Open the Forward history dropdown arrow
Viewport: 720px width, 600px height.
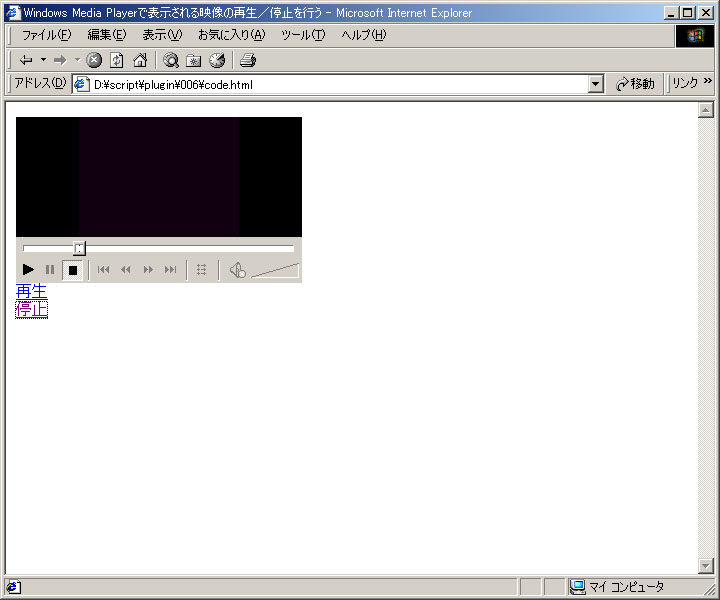click(77, 60)
